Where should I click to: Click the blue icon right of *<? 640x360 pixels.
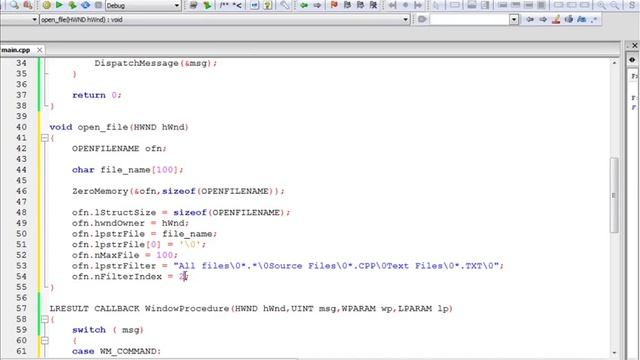point(254,5)
